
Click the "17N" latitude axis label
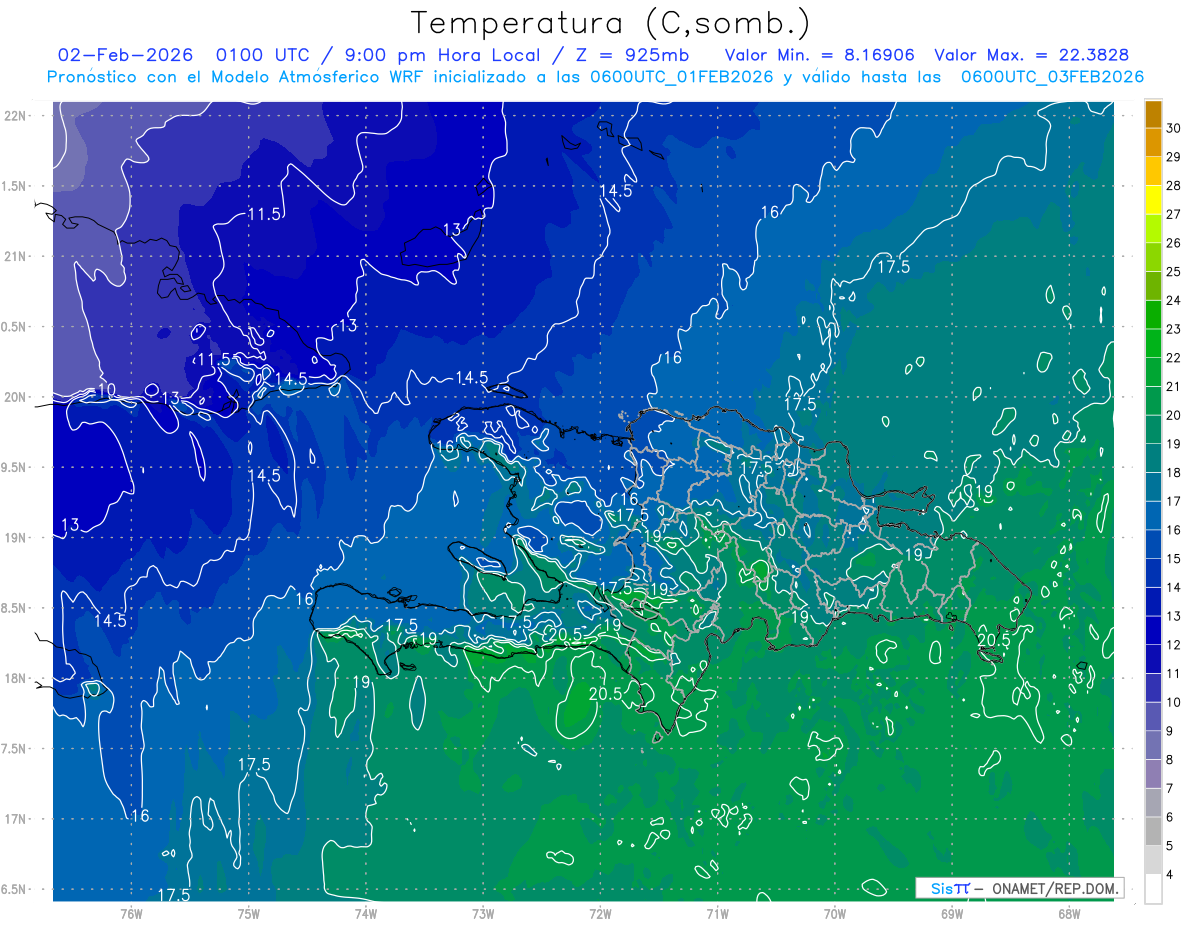pyautogui.click(x=15, y=819)
